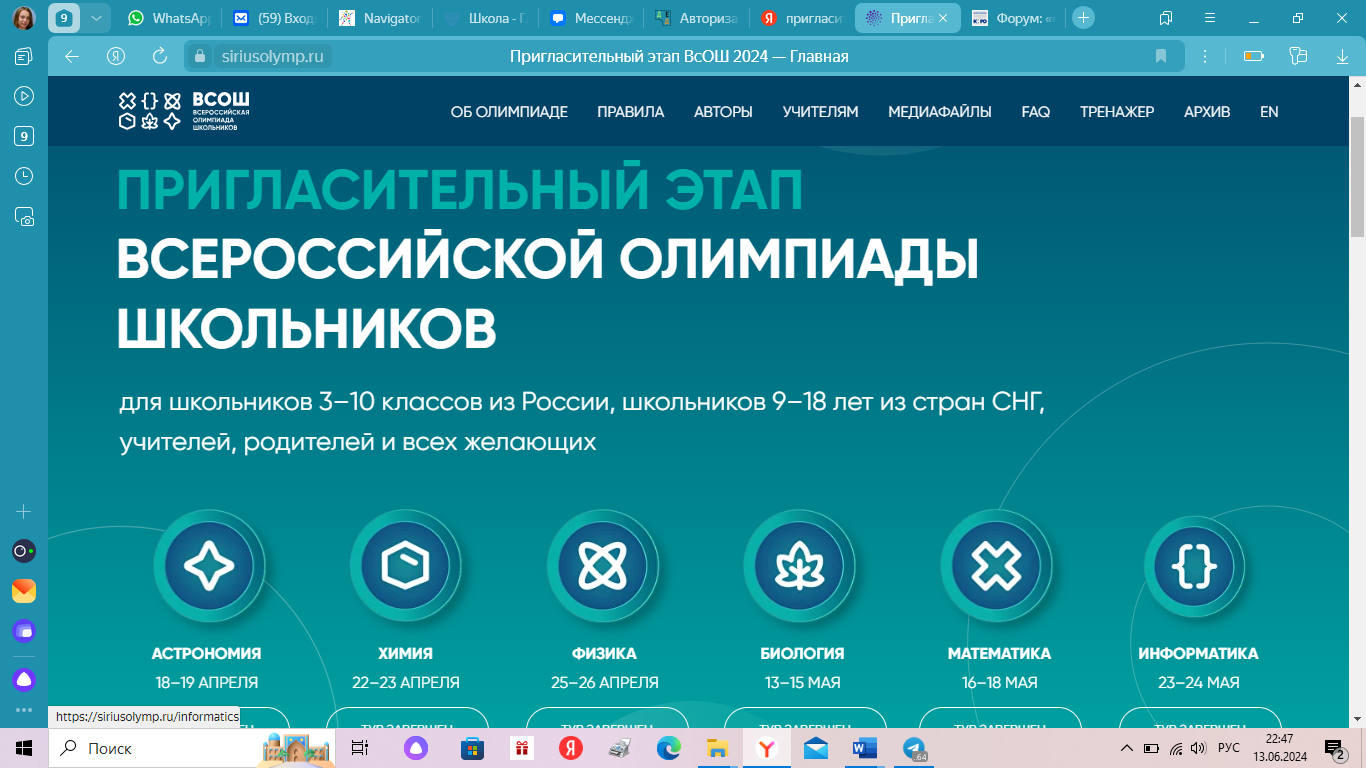The width and height of the screenshot is (1366, 768).
Task: Click the МАТЕМАТИКА subject title
Action: pyautogui.click(x=999, y=653)
